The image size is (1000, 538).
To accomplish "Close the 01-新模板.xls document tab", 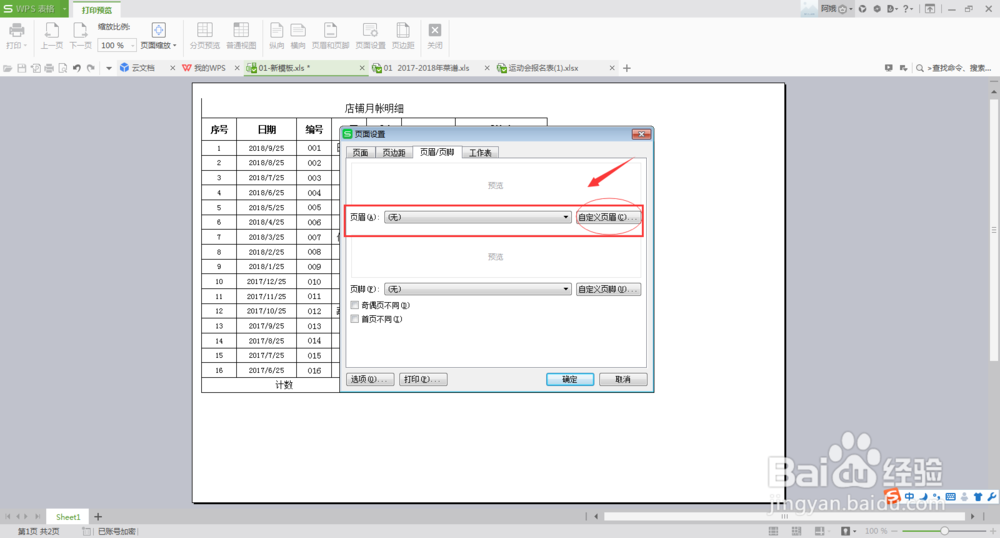I will pyautogui.click(x=362, y=68).
